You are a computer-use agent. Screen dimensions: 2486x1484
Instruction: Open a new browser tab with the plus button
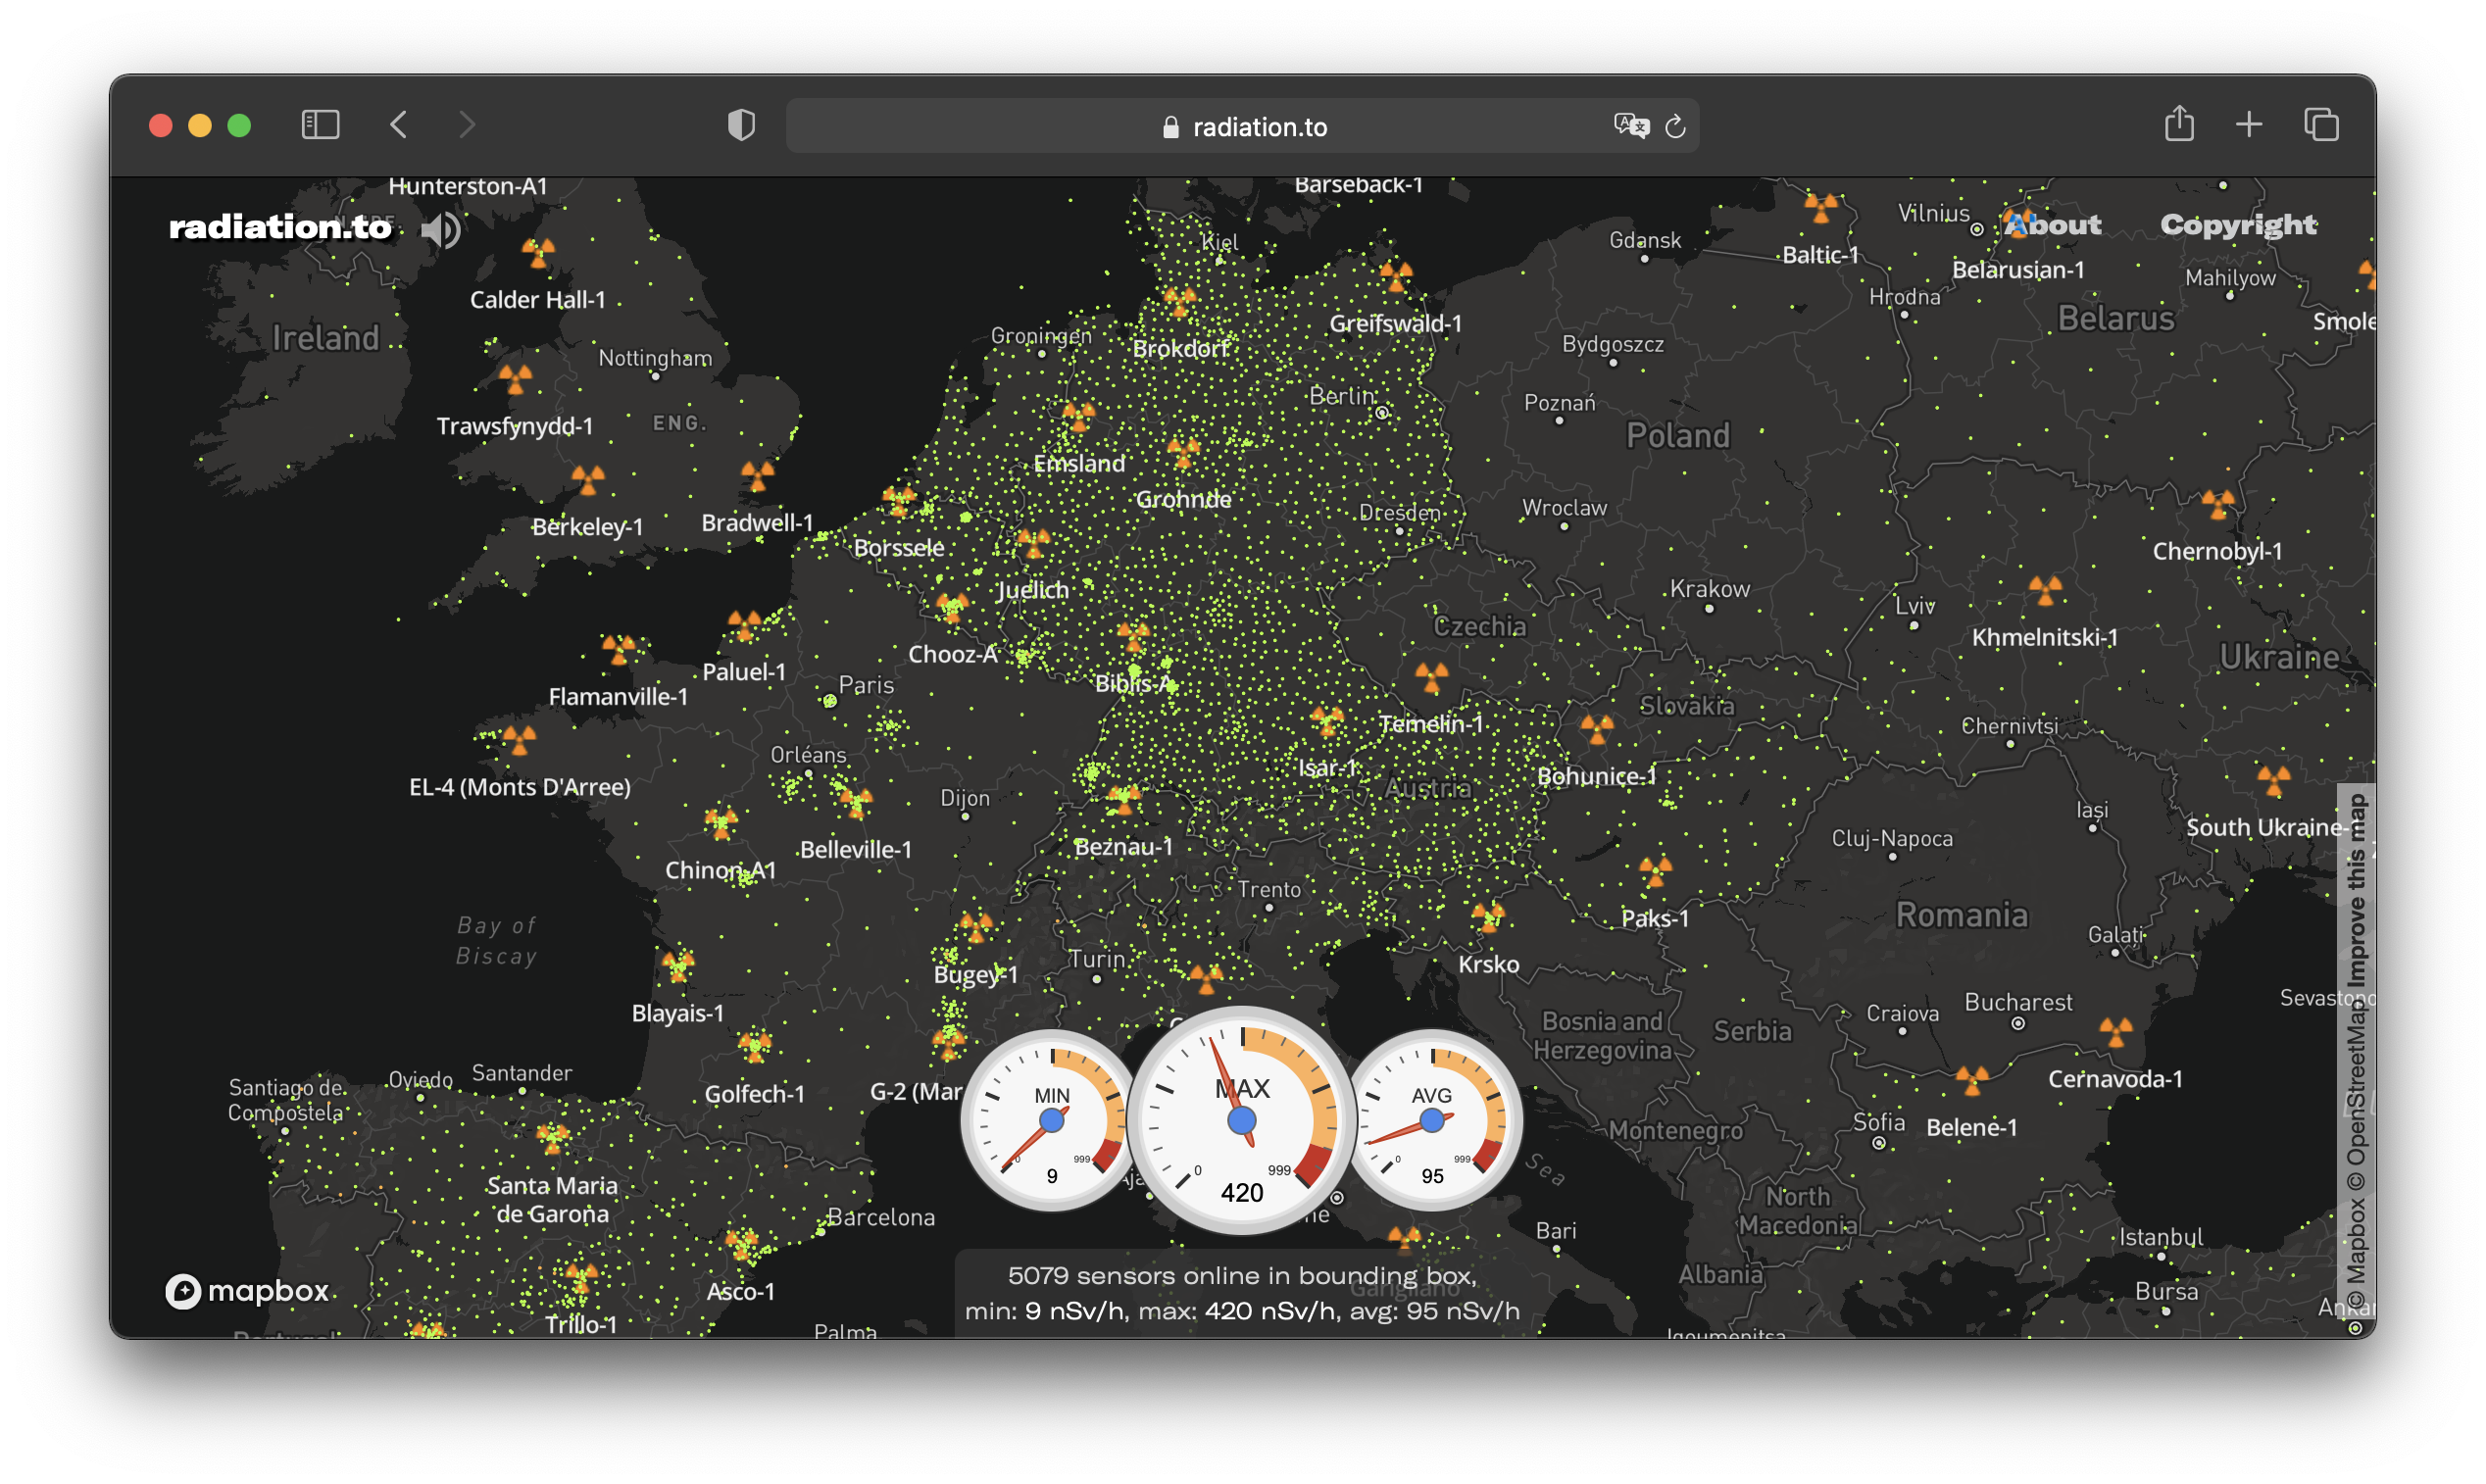tap(2249, 124)
